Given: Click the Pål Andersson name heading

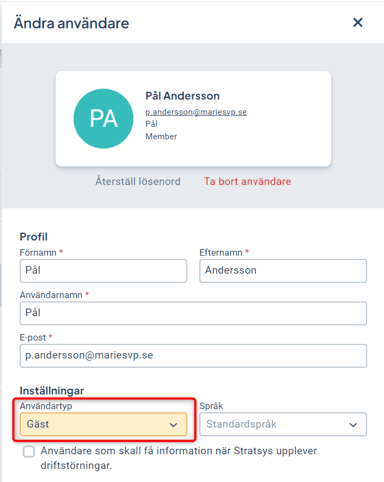Looking at the screenshot, I should (x=182, y=96).
